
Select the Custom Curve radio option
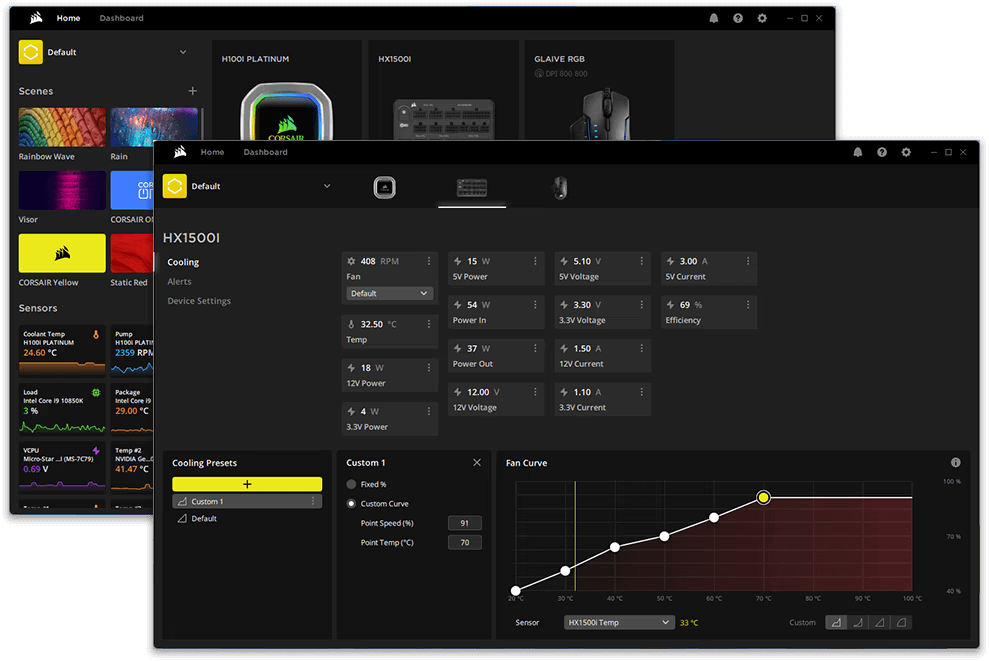(351, 504)
